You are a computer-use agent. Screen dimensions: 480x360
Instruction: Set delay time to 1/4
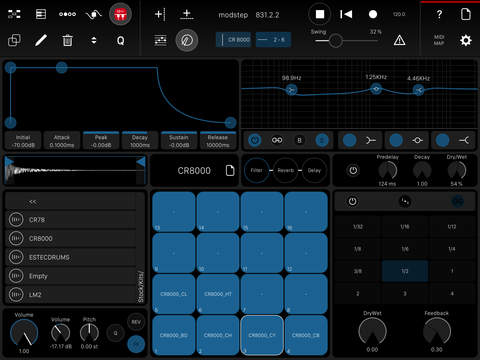click(x=452, y=249)
